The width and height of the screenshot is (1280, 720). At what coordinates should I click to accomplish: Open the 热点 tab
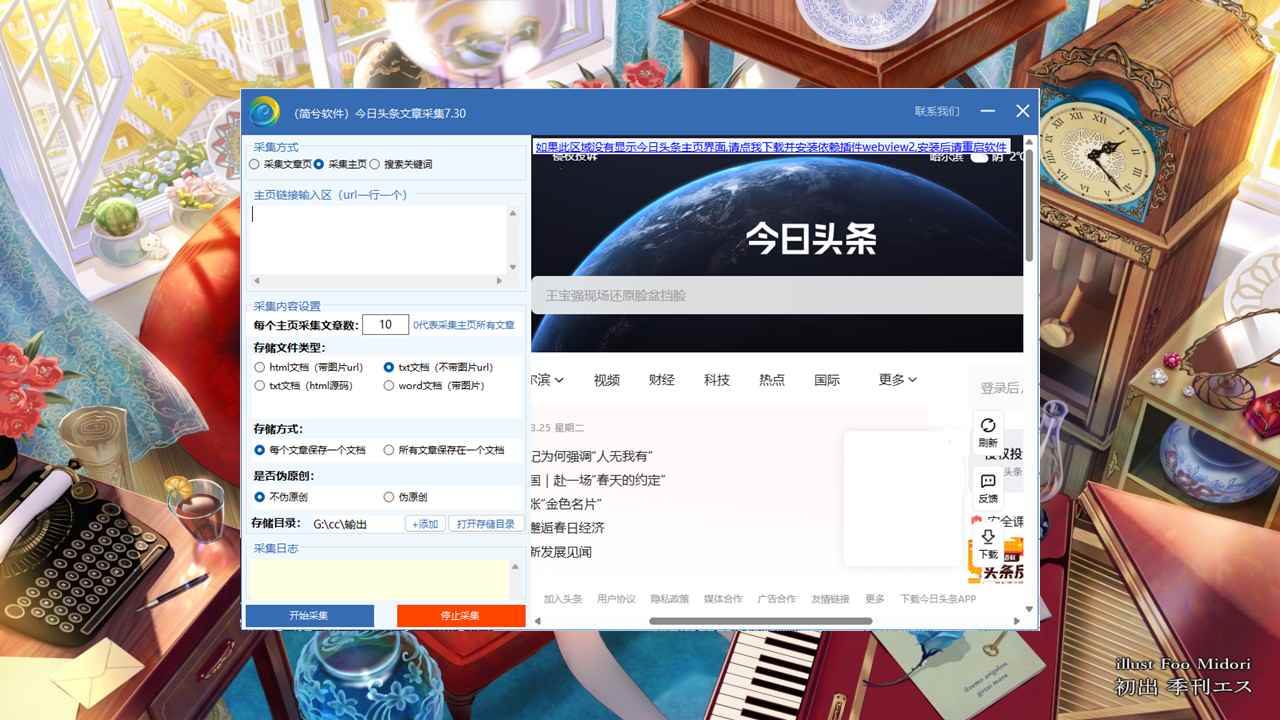tap(771, 380)
